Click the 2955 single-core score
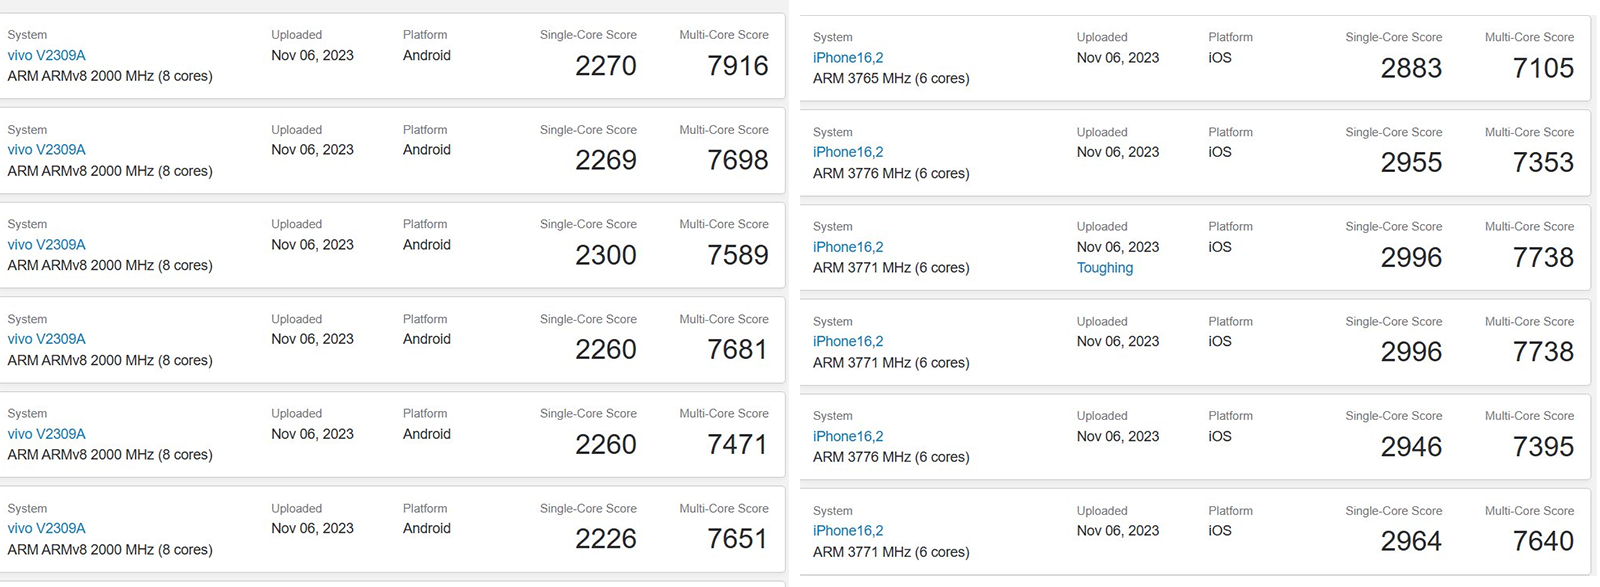The height and width of the screenshot is (587, 1600). pos(1411,162)
